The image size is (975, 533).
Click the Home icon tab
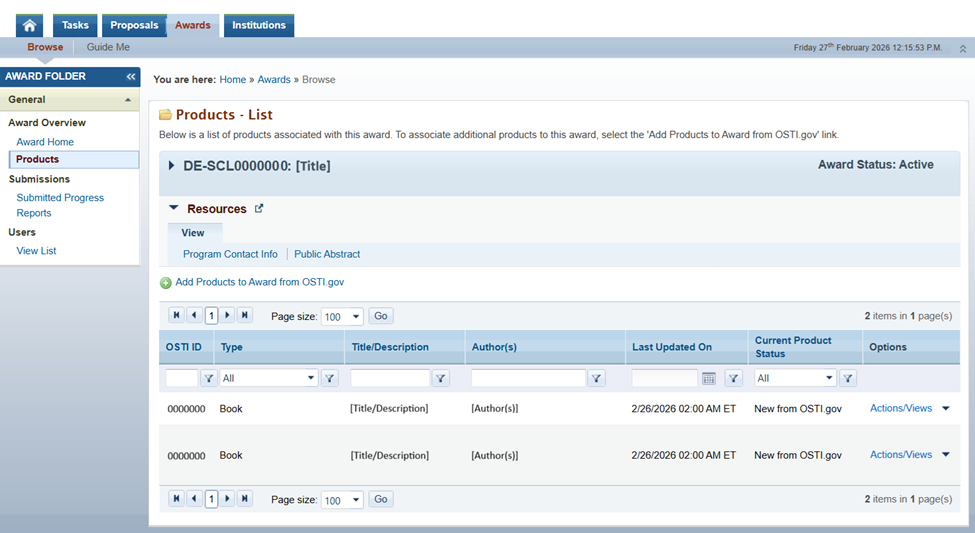pos(29,25)
